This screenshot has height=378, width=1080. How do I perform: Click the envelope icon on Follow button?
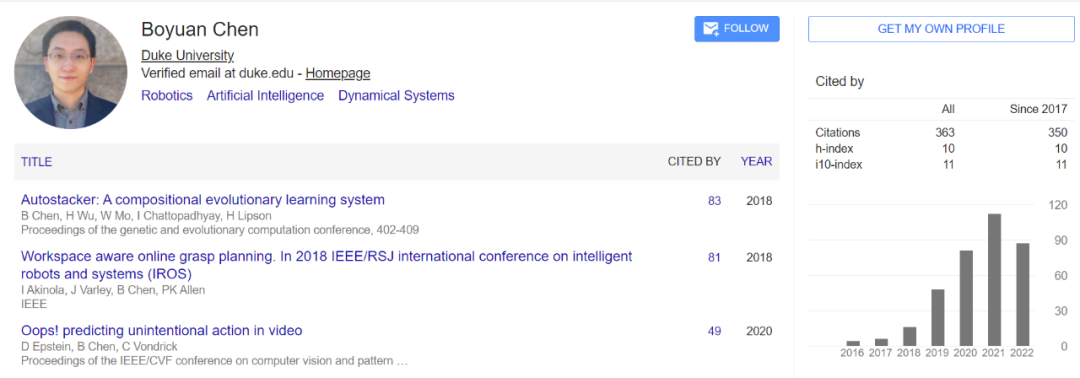pos(711,29)
